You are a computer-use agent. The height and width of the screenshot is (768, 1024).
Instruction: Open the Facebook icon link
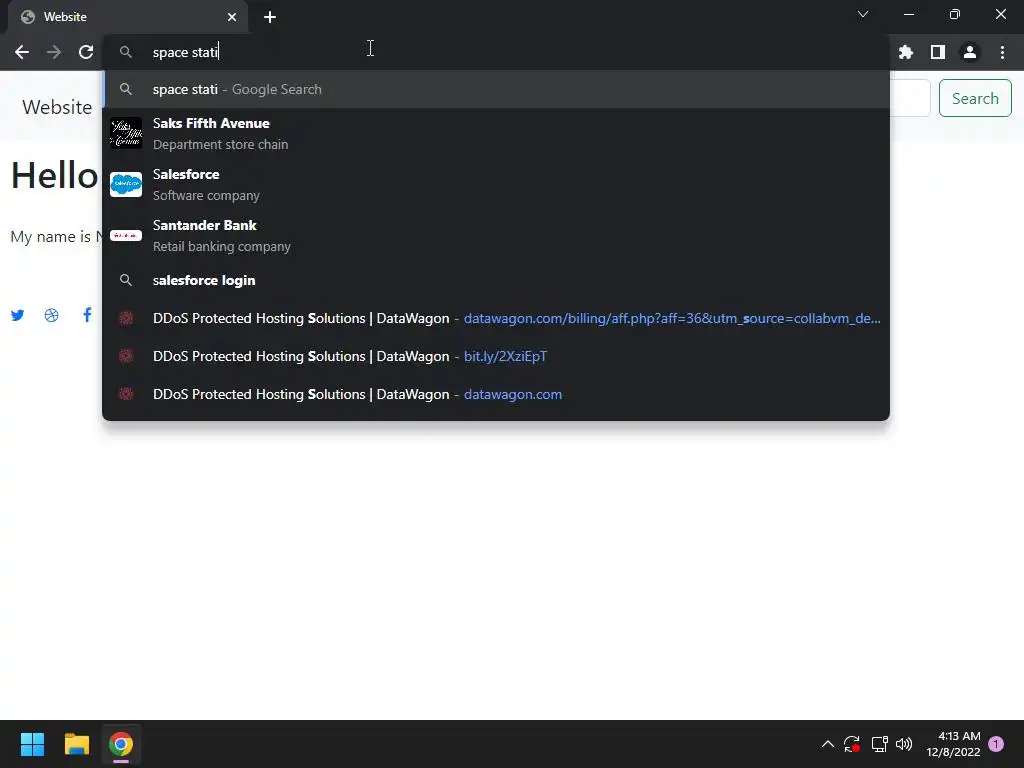click(87, 315)
